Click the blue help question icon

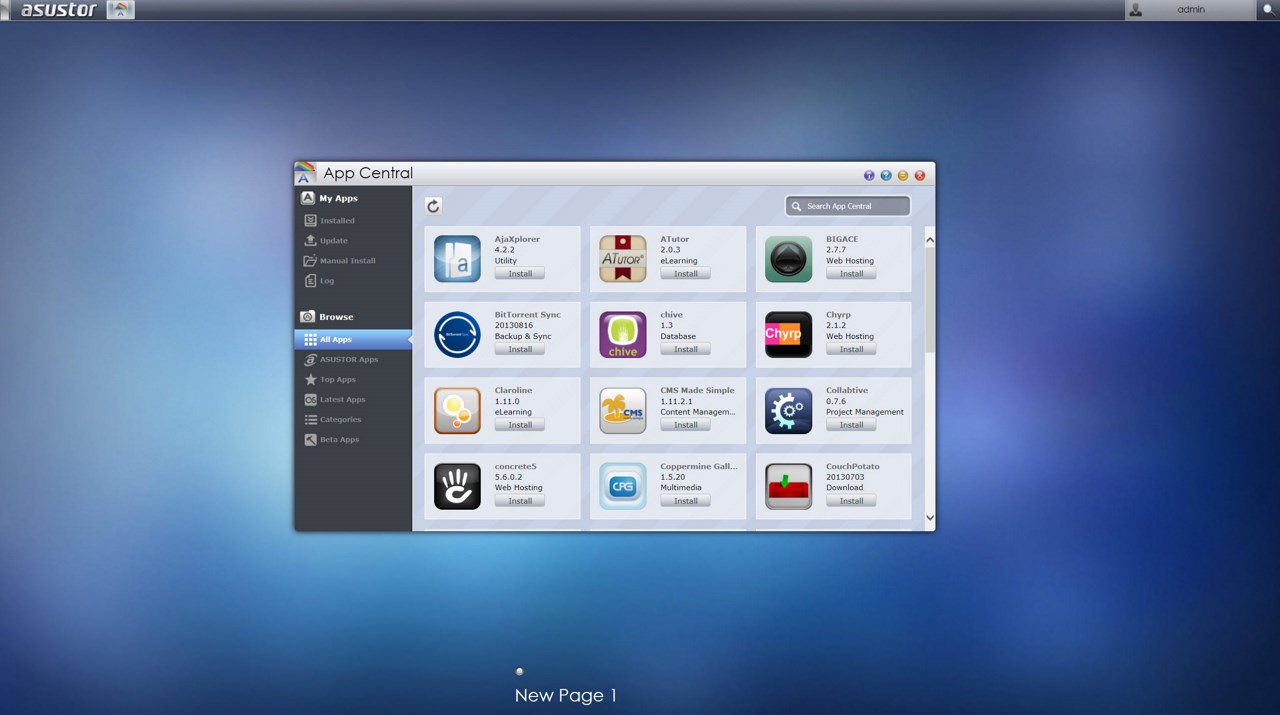886,175
